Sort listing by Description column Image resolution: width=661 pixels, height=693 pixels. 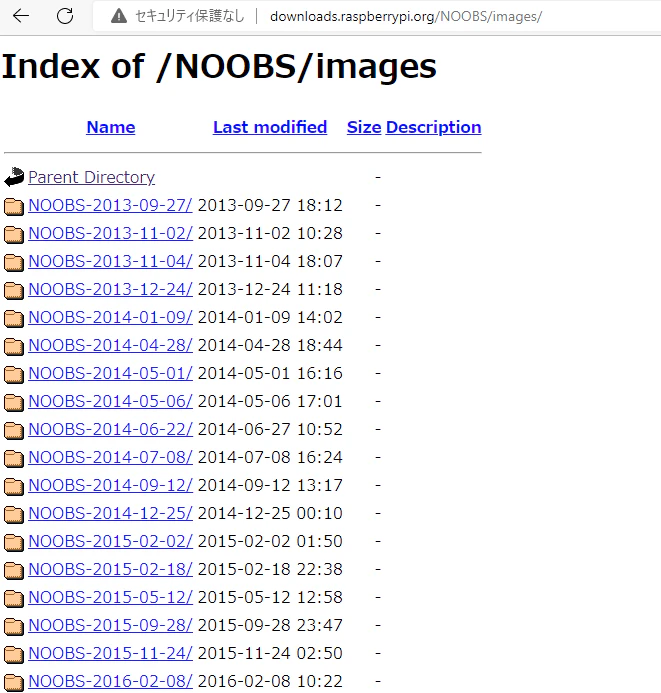tap(433, 127)
